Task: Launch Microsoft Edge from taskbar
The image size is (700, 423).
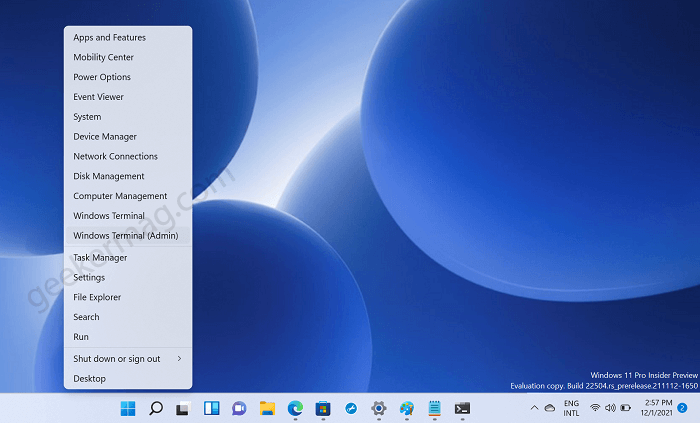Action: pos(295,408)
